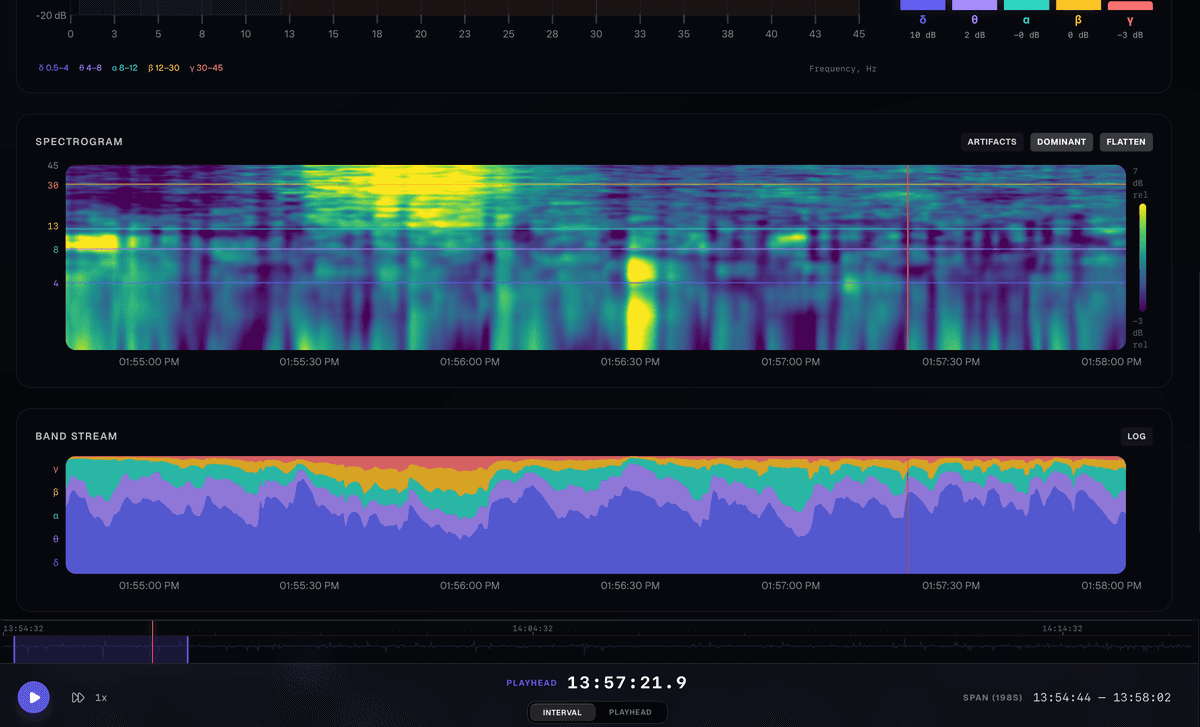The width and height of the screenshot is (1200, 727).
Task: Click the alpha band color bar
Action: [1026, 5]
